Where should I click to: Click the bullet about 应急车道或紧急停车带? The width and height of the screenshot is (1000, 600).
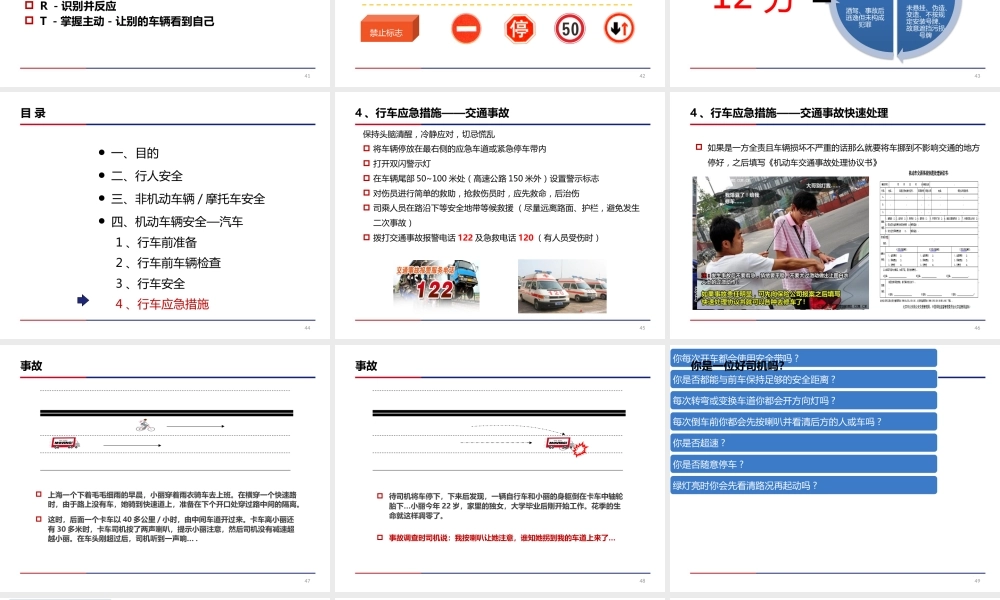459,149
